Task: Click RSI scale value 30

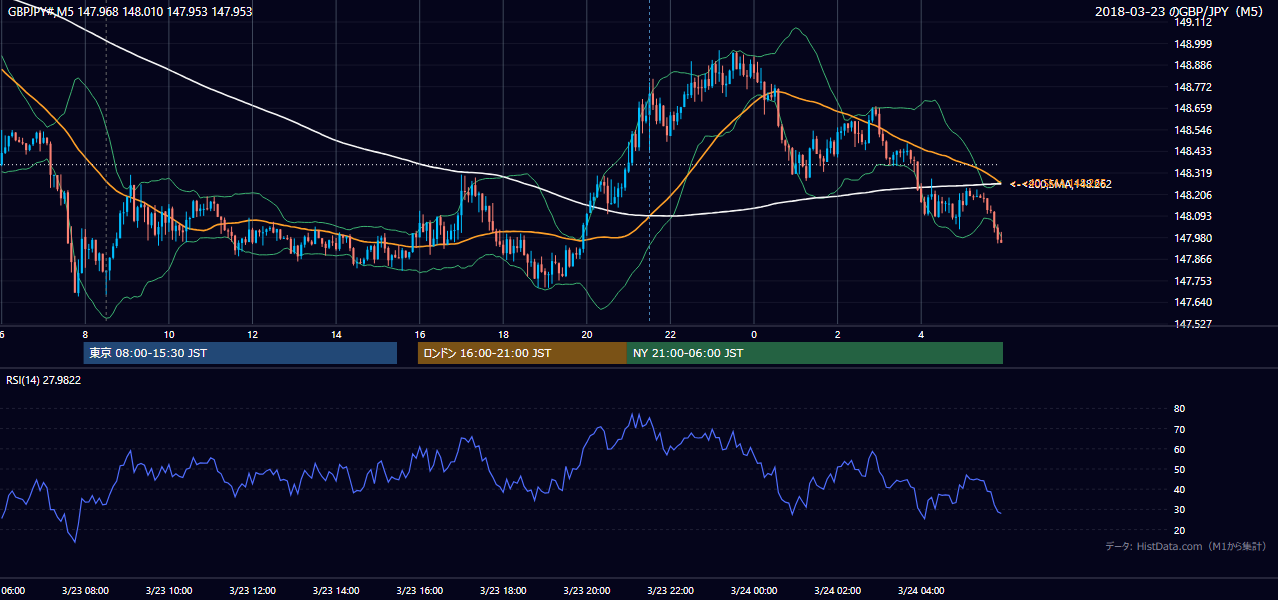Action: click(x=1179, y=510)
